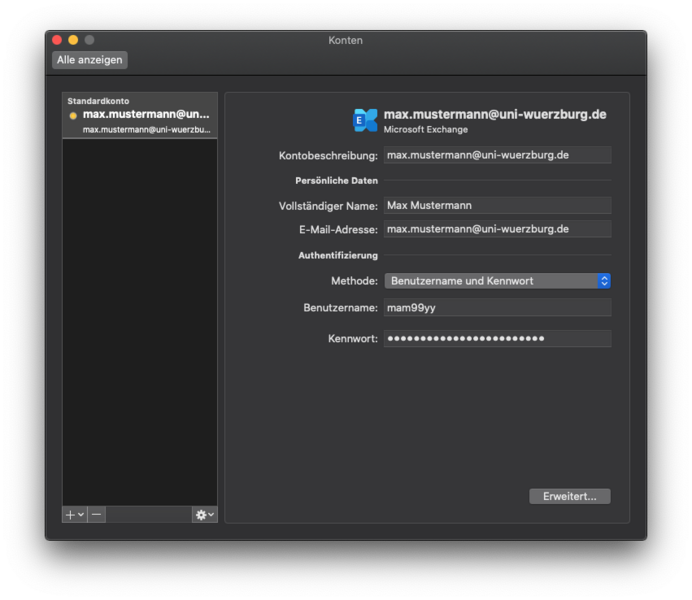The height and width of the screenshot is (600, 692).
Task: Click the yellow status dot beside the account
Action: pyautogui.click(x=72, y=116)
